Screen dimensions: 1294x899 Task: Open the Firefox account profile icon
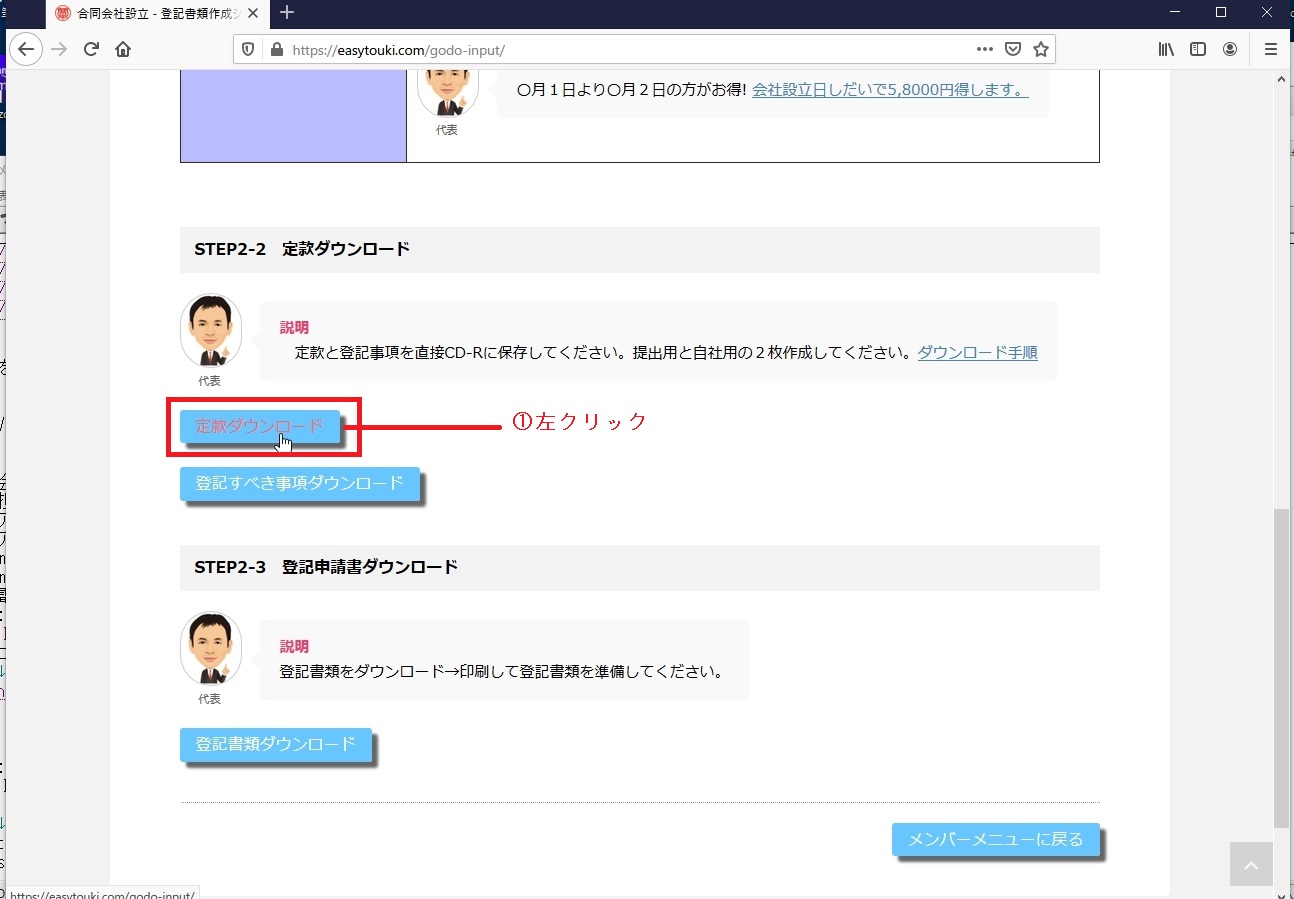pyautogui.click(x=1230, y=49)
